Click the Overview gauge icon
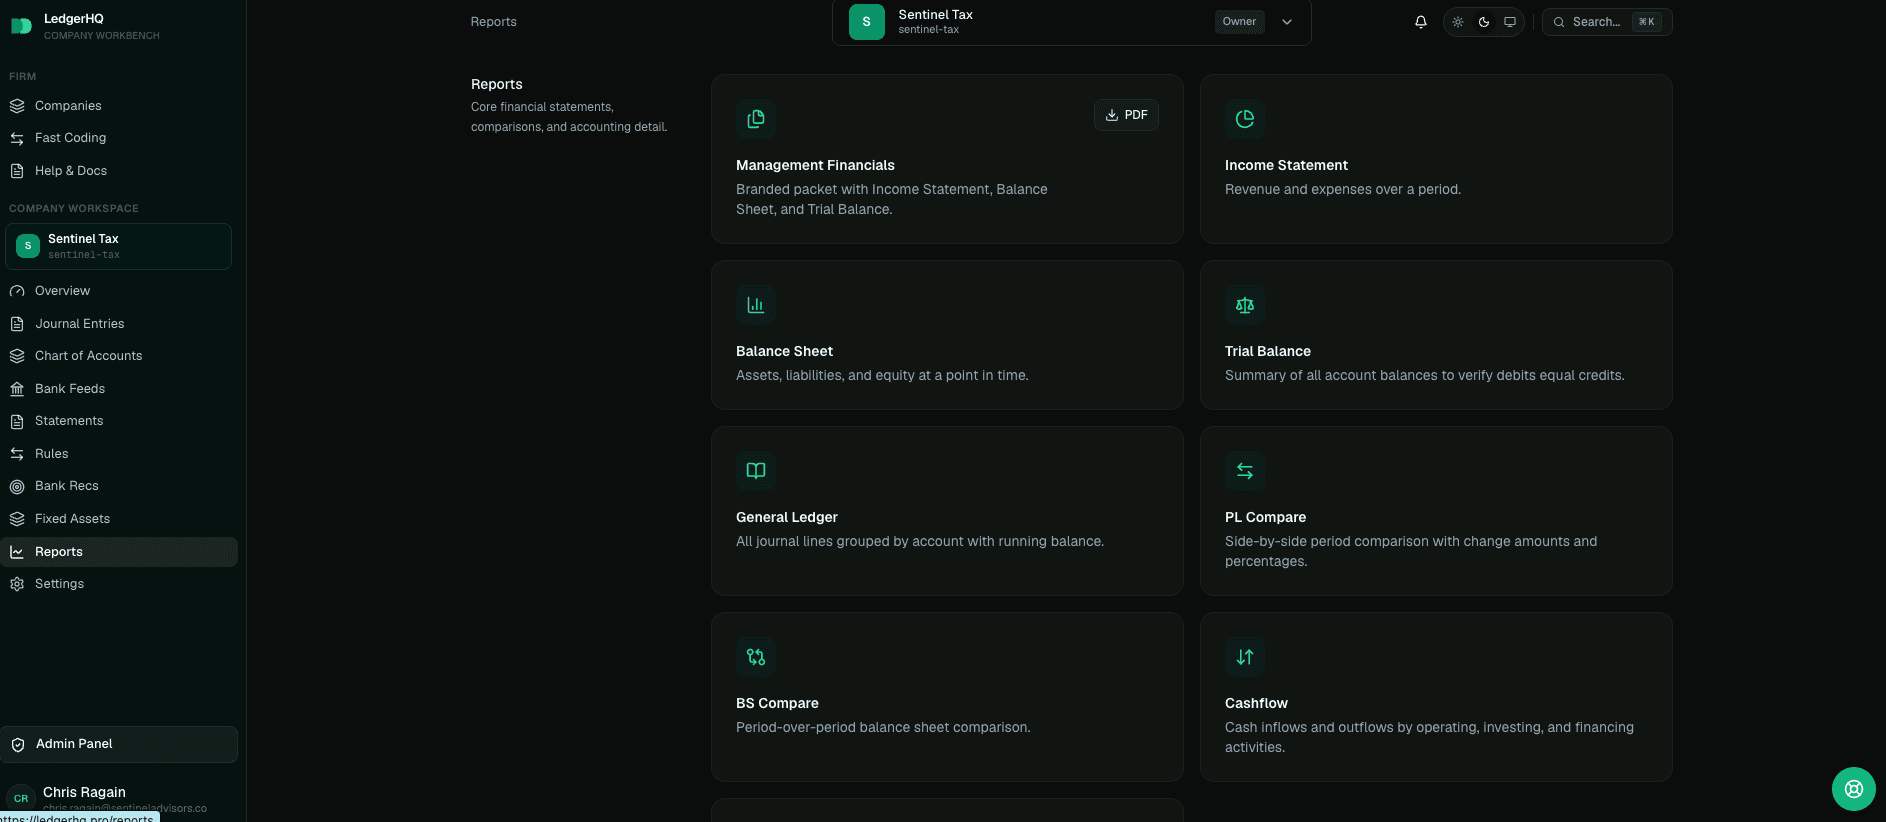The height and width of the screenshot is (822, 1886). pos(17,291)
